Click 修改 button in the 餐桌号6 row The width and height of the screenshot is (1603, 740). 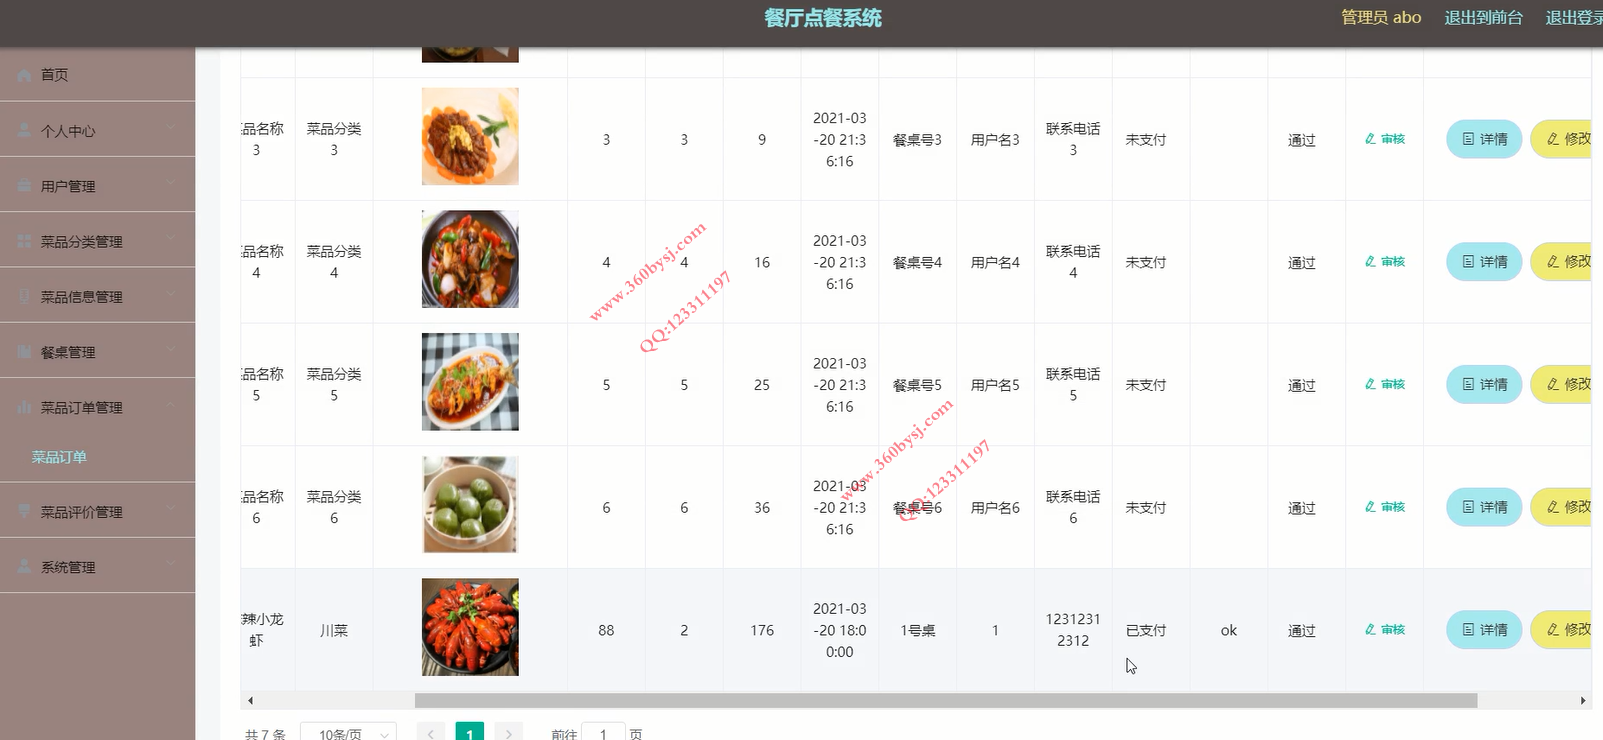pos(1564,507)
